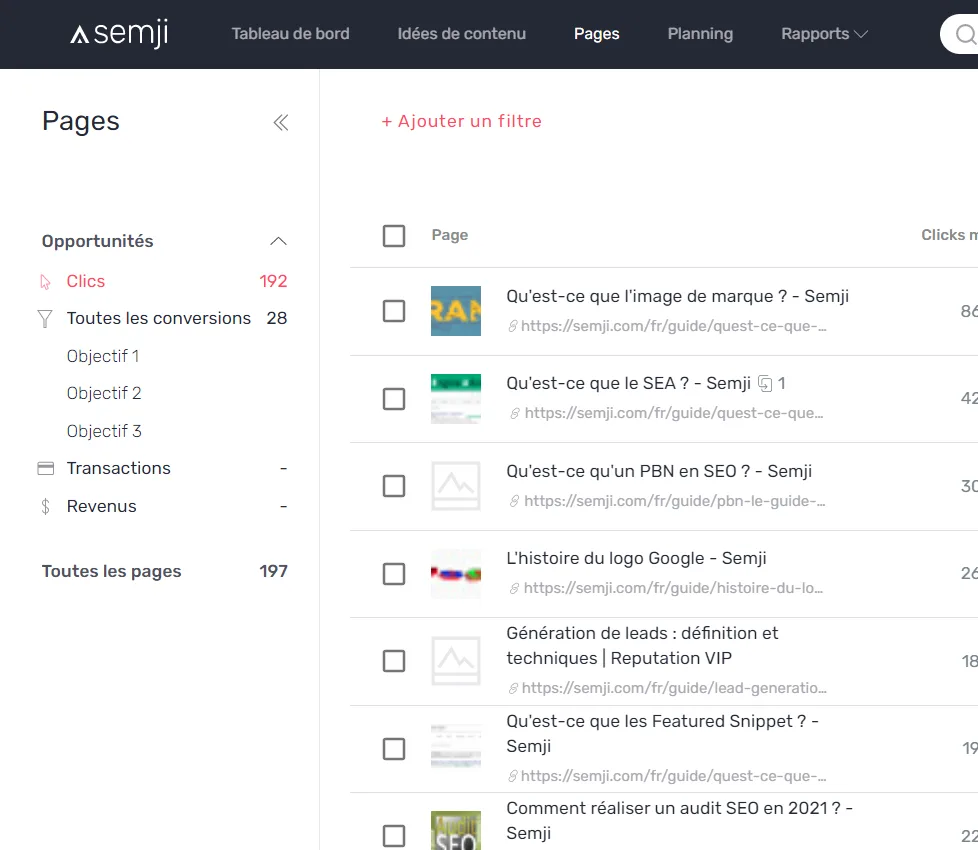Open the search magnifier icon

point(966,34)
